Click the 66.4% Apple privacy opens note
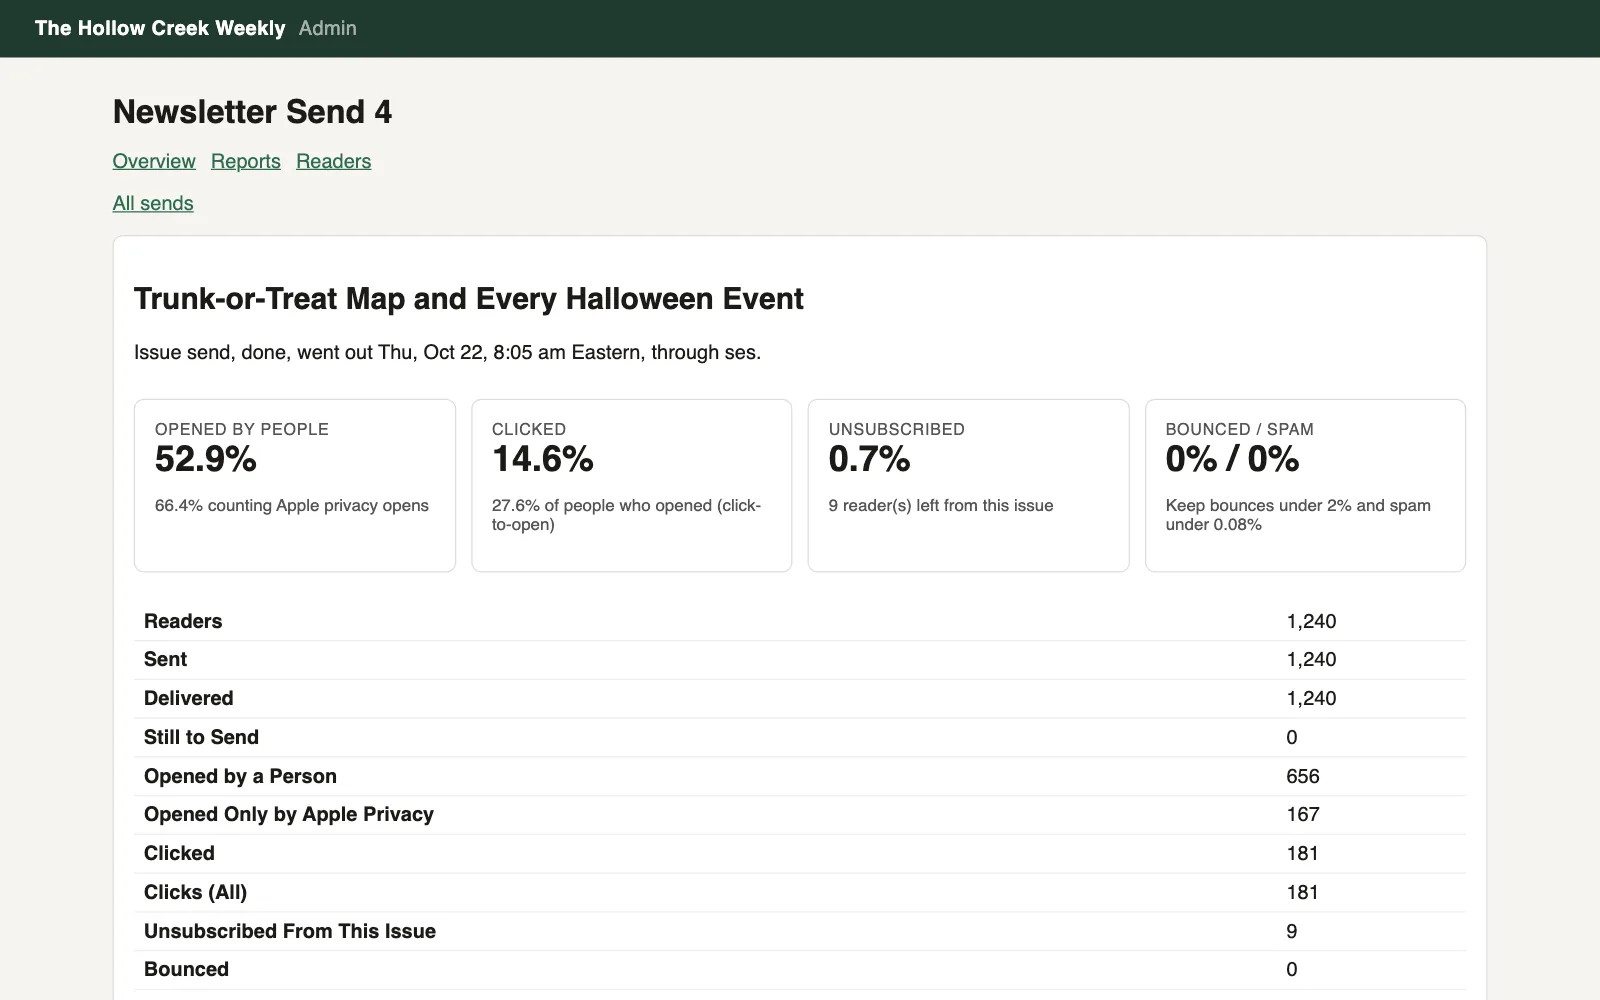 292,506
